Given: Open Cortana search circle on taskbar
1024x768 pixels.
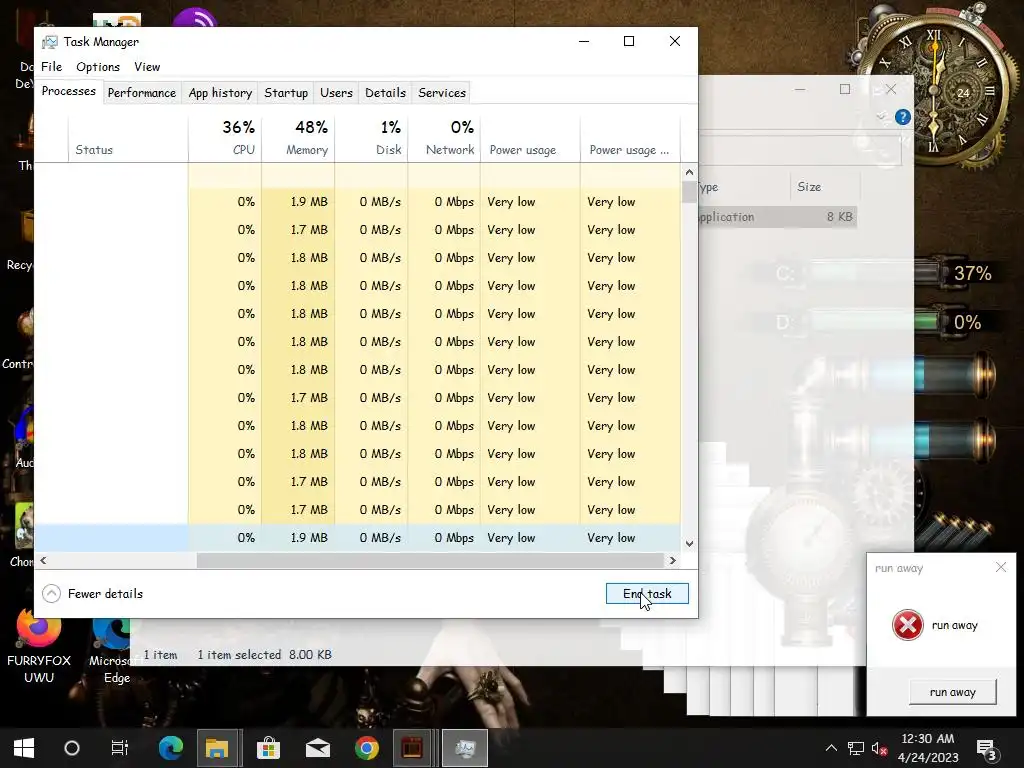Looking at the screenshot, I should [72, 748].
